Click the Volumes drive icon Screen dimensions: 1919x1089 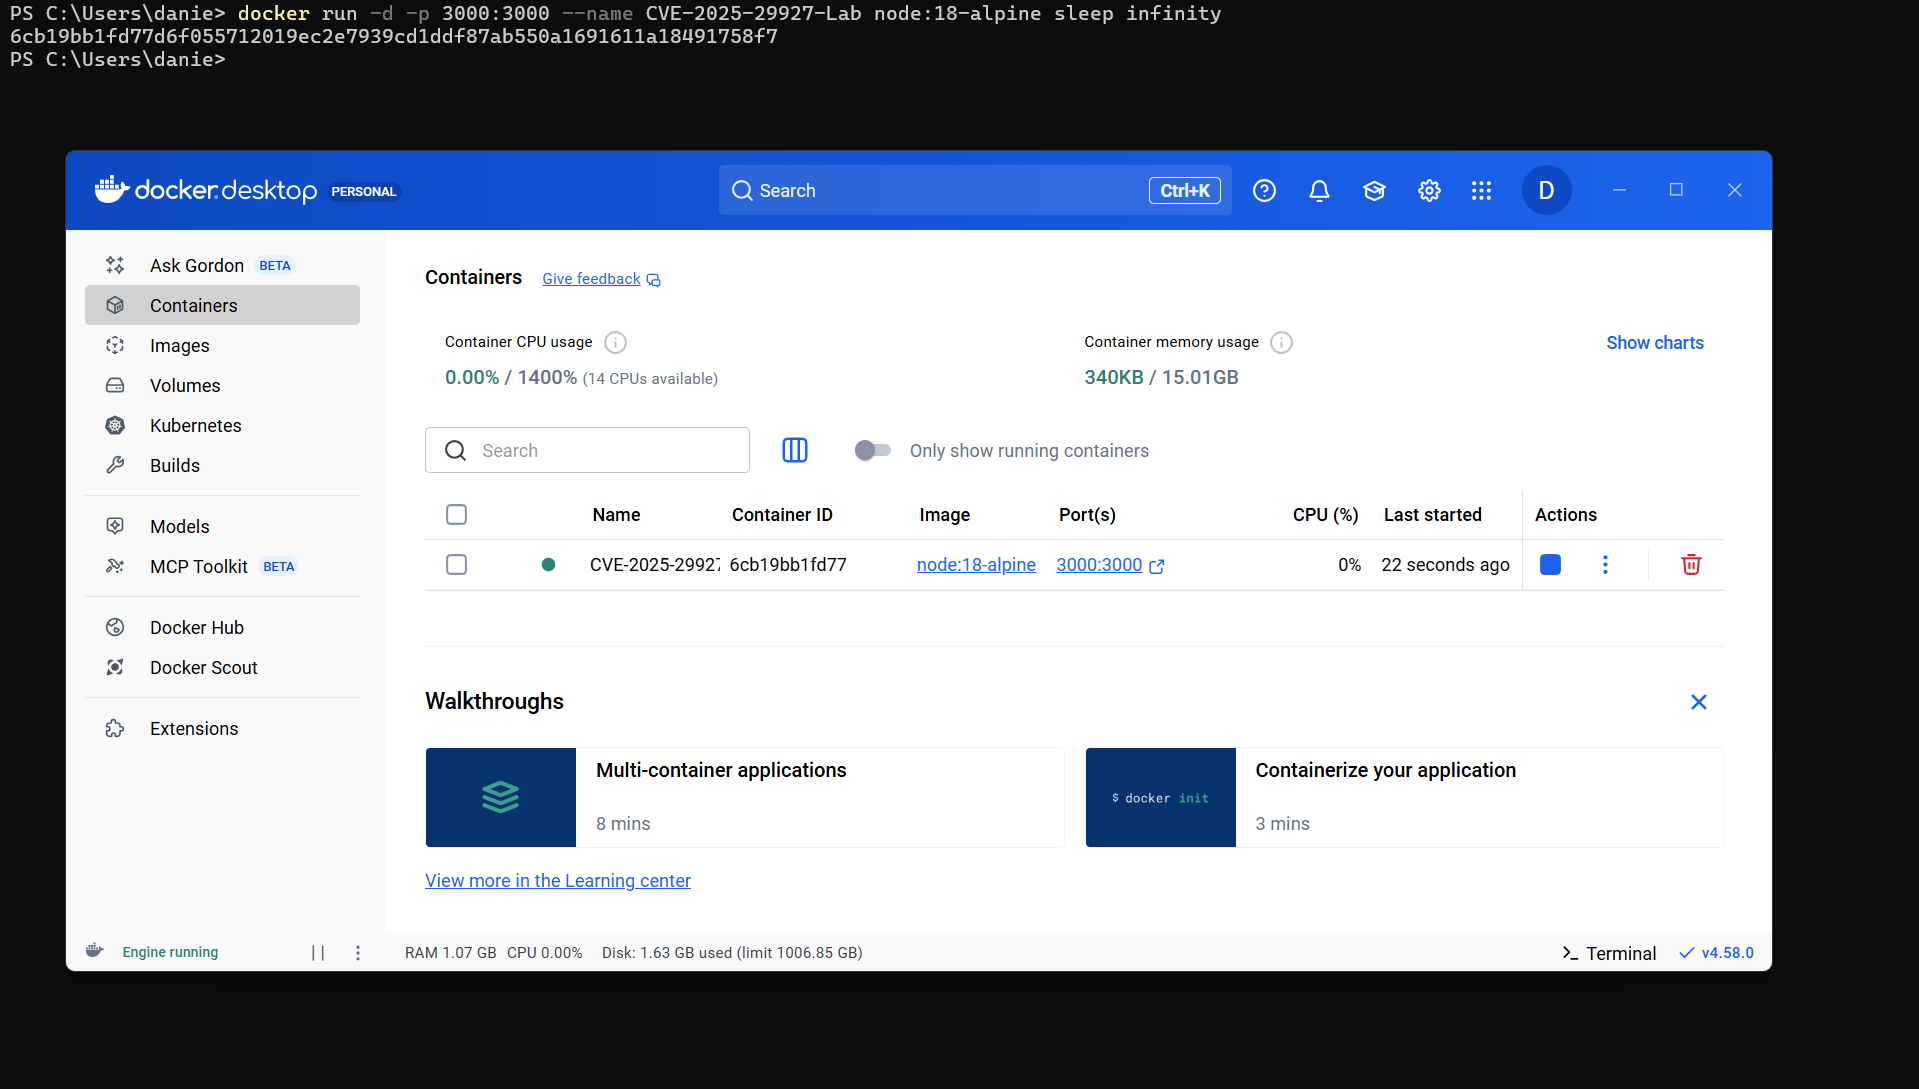tap(115, 385)
